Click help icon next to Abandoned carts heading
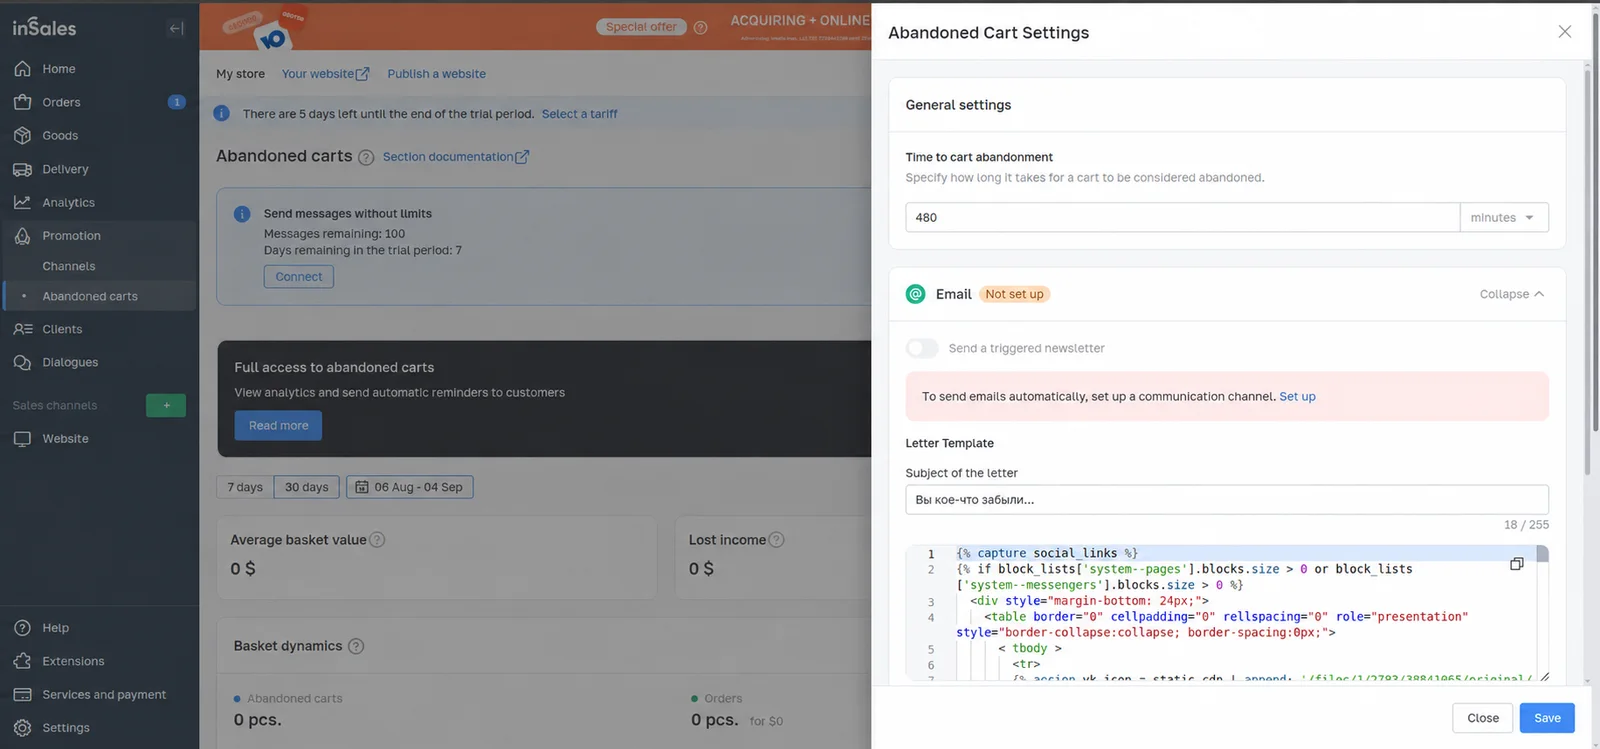This screenshot has height=749, width=1600. [x=366, y=158]
